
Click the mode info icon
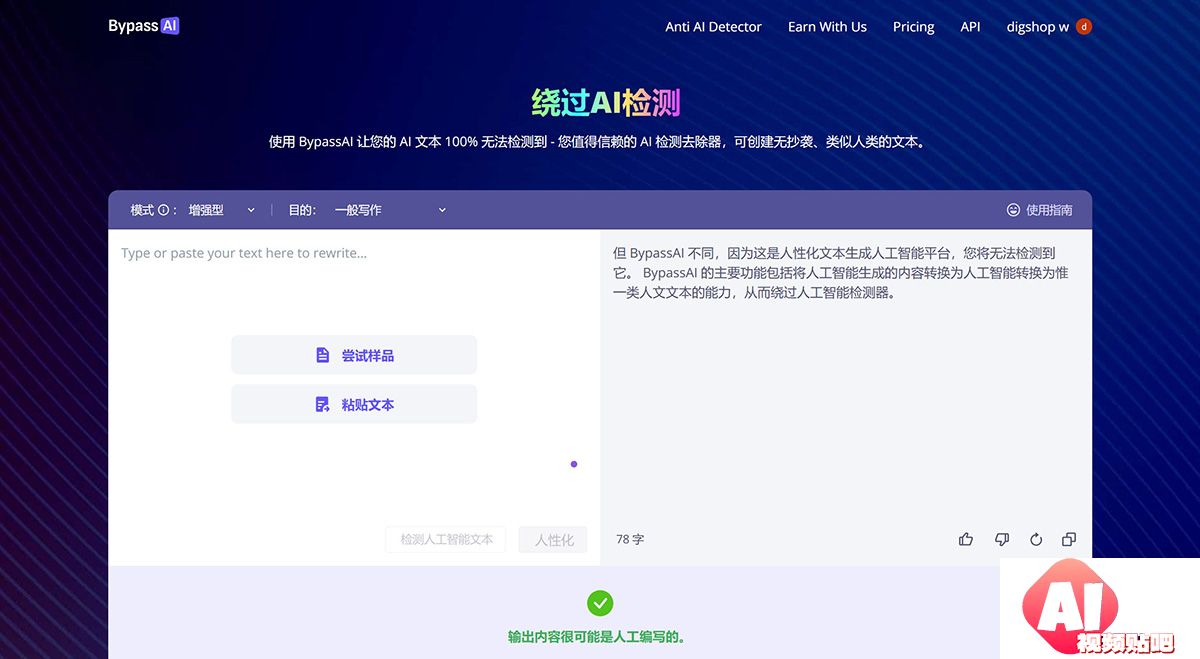point(163,210)
